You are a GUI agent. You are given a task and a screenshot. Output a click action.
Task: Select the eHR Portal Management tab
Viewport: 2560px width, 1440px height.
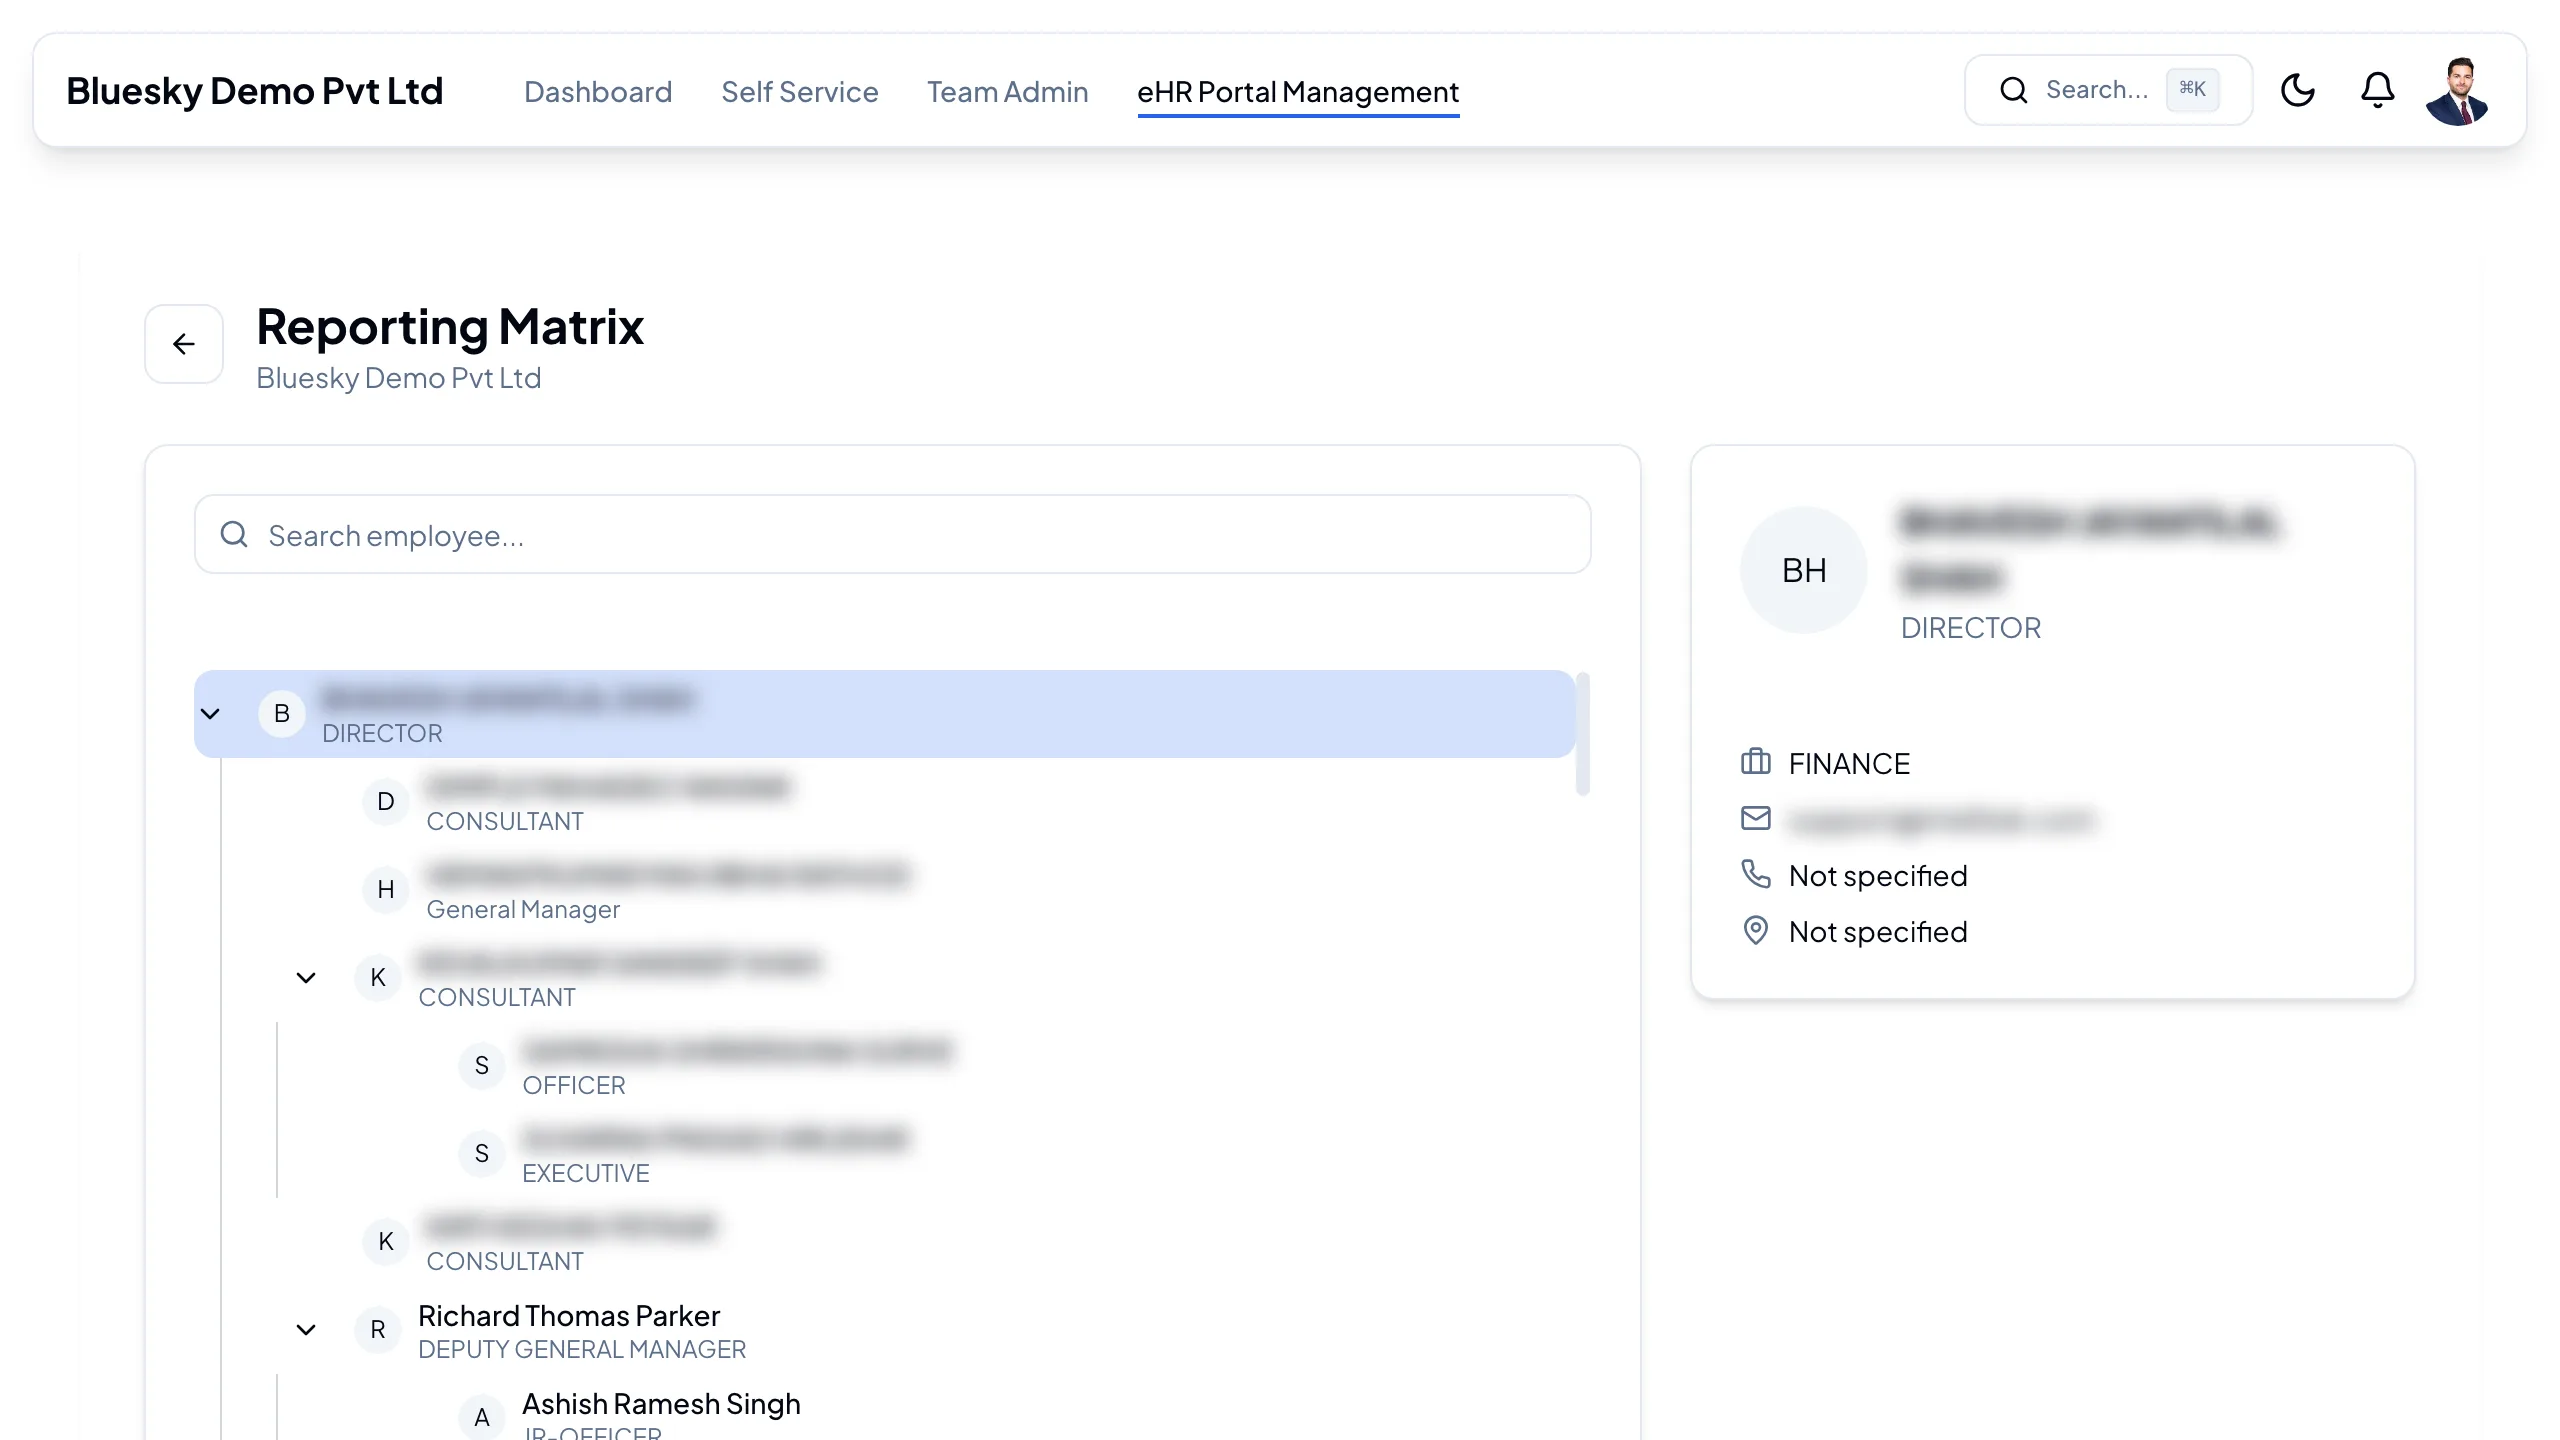click(x=1298, y=92)
